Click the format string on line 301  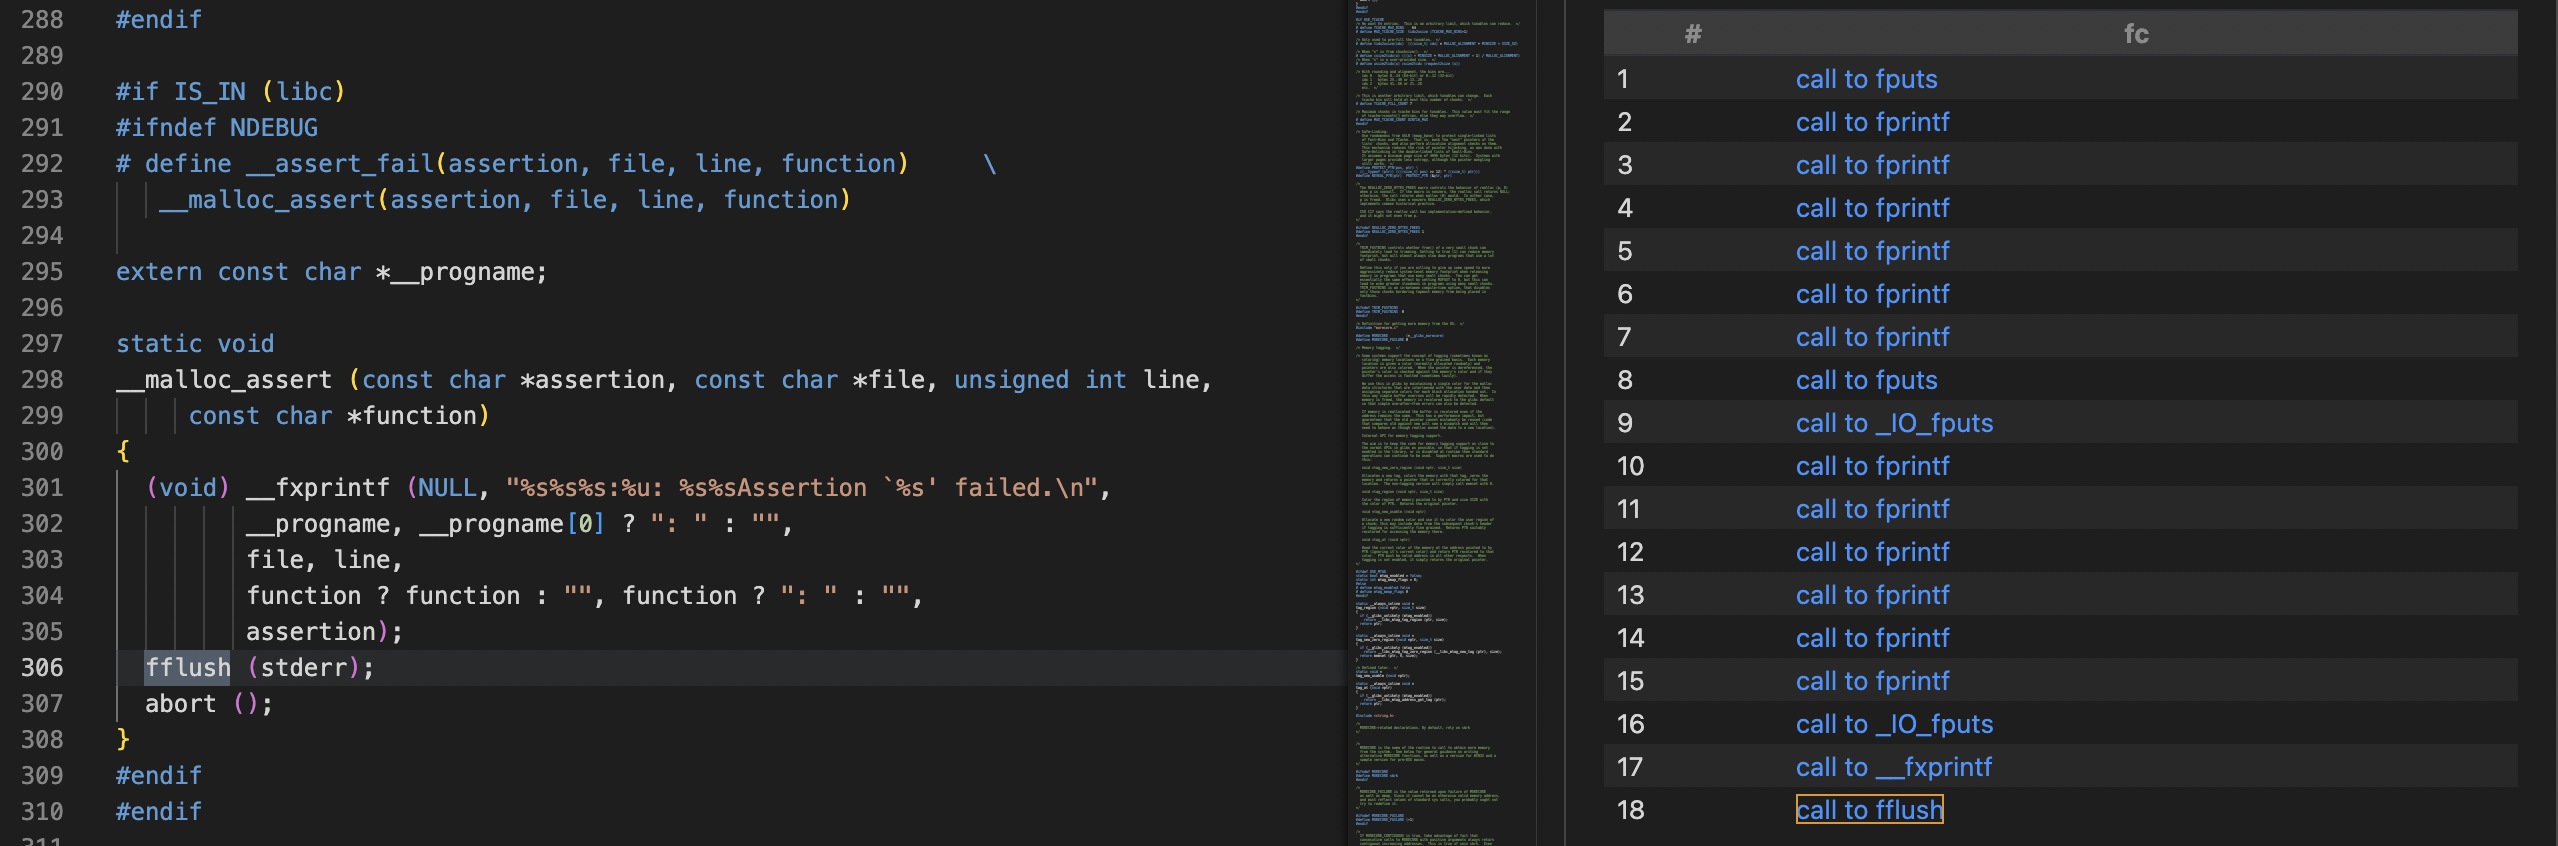pyautogui.click(x=801, y=488)
